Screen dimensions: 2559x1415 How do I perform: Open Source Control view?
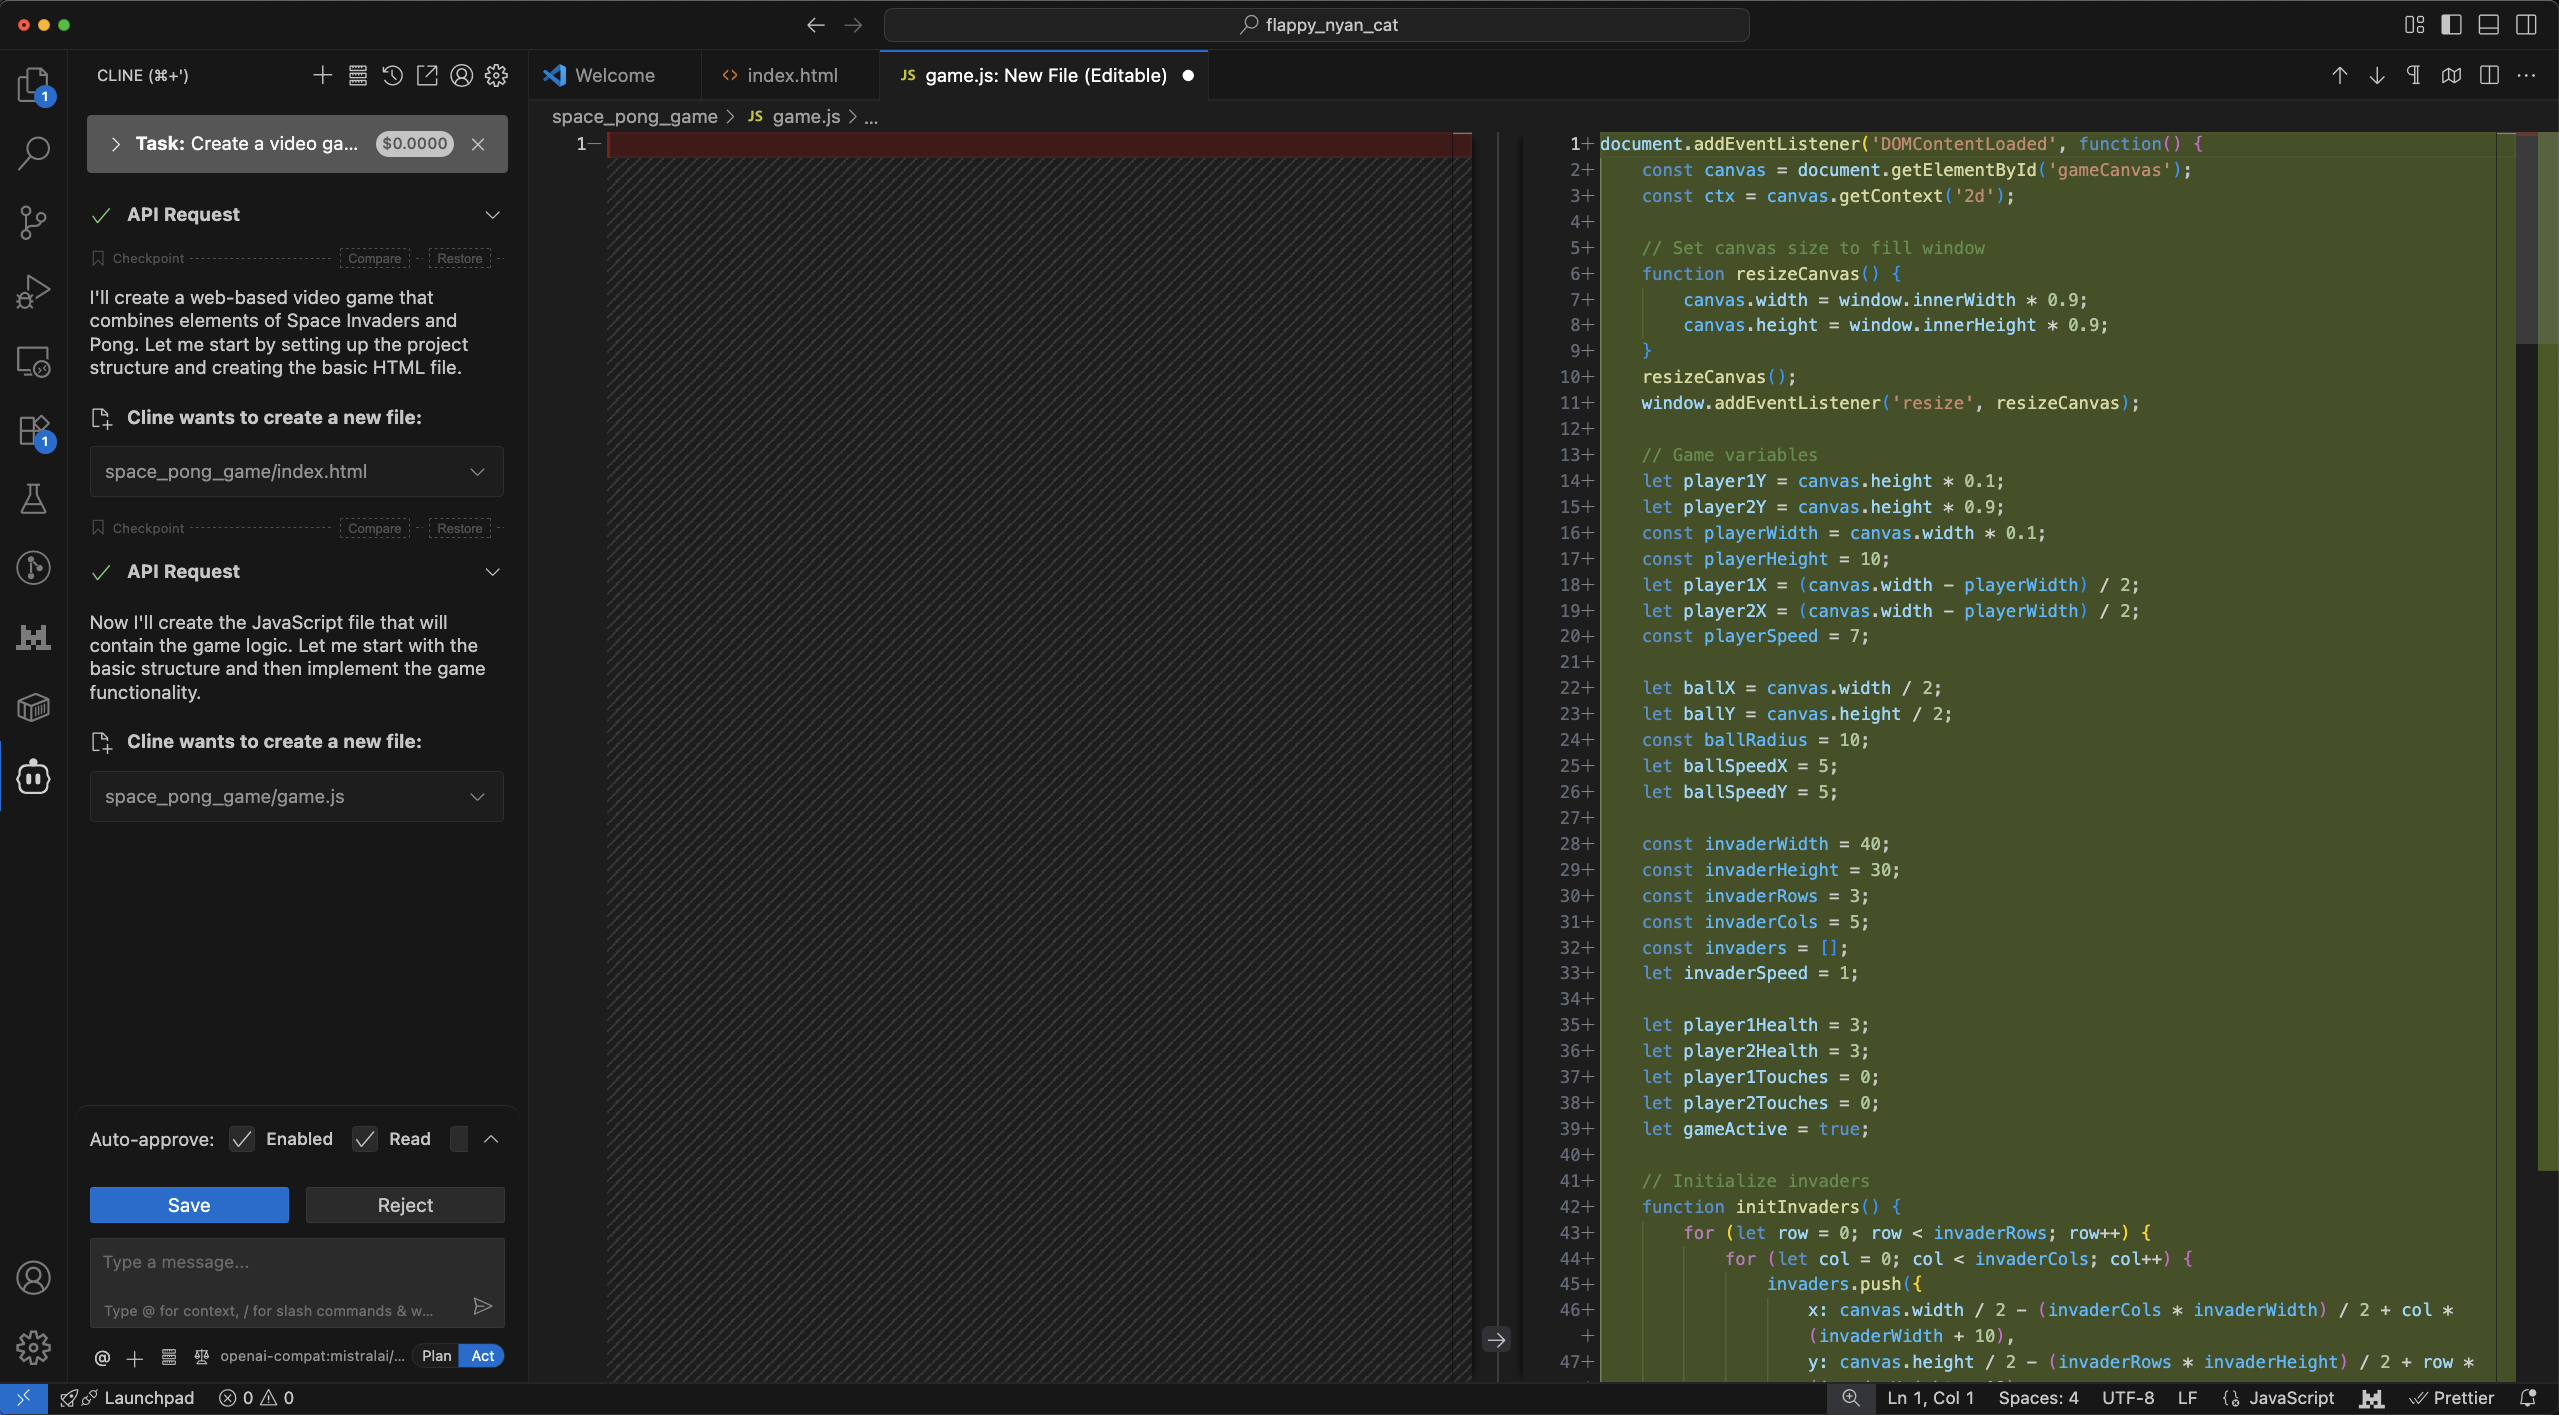(x=33, y=222)
